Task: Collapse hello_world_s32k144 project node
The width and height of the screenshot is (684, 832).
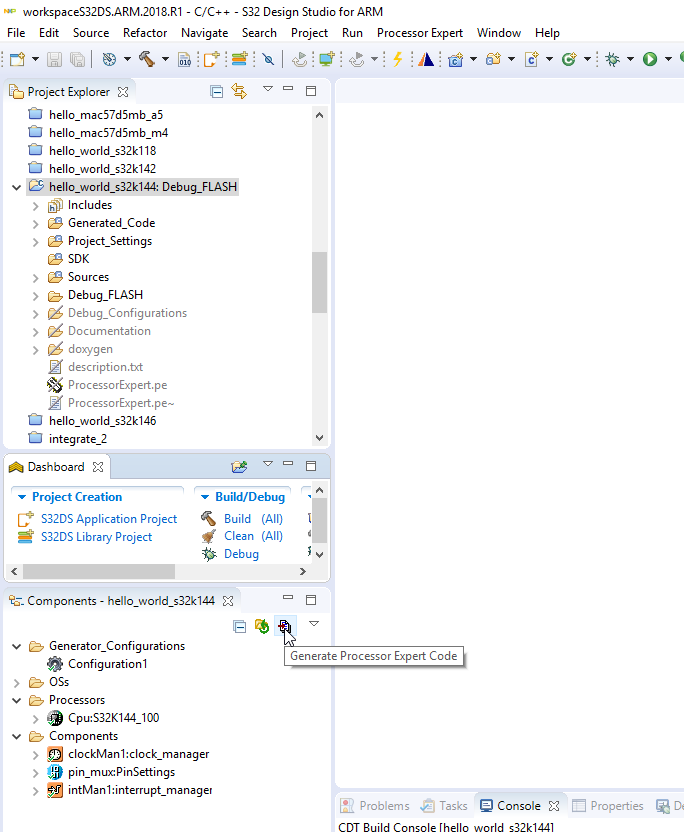Action: 16,187
